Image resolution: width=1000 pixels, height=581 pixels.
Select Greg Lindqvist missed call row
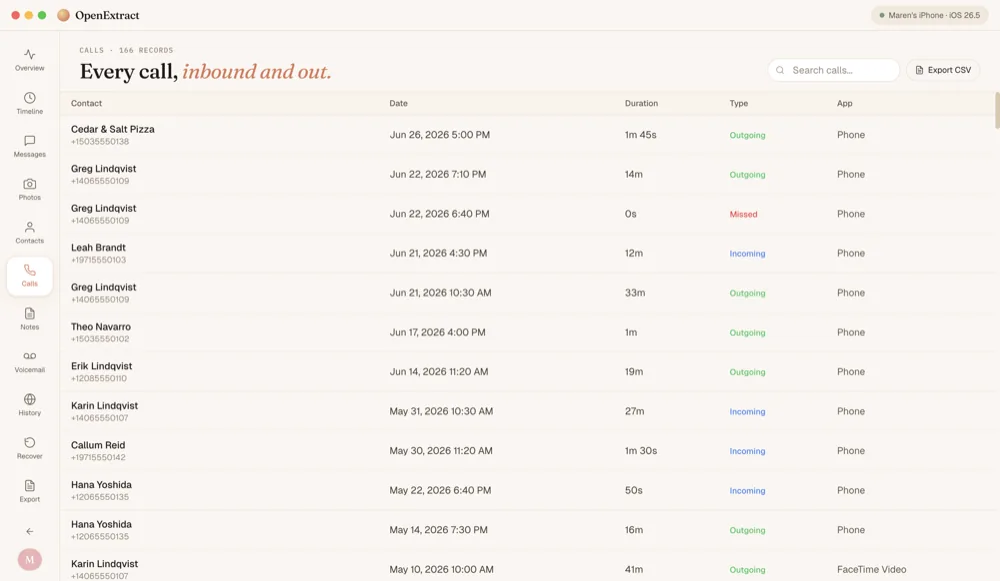527,214
